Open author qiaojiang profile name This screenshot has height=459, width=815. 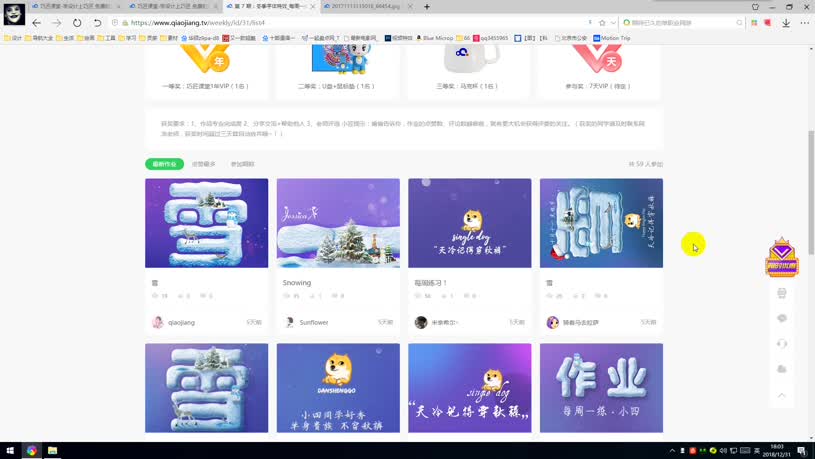pos(181,322)
